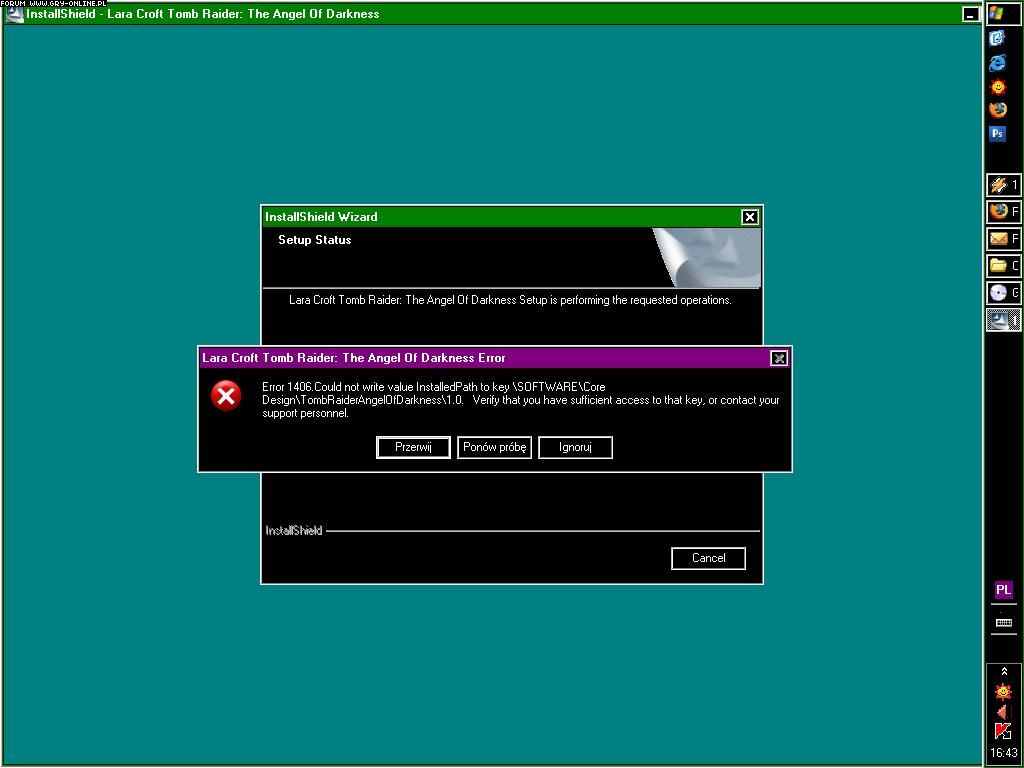Launch Outlook Express from quick launch

[997, 39]
